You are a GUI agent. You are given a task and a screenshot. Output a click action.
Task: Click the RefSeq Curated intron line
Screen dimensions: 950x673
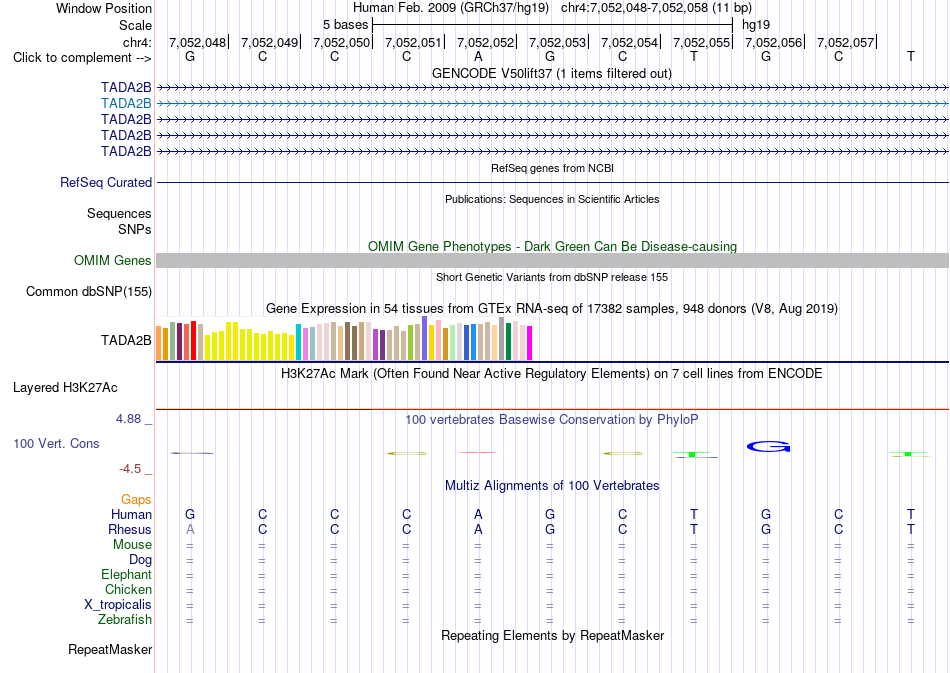click(553, 182)
